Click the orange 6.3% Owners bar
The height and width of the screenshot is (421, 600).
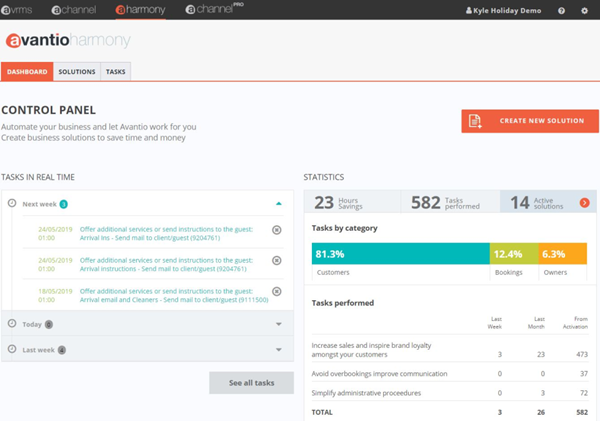pyautogui.click(x=562, y=254)
